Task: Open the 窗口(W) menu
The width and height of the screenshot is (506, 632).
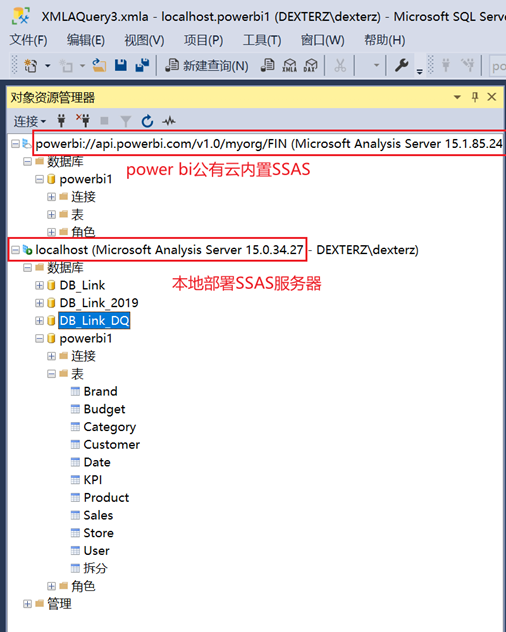Action: pos(323,40)
